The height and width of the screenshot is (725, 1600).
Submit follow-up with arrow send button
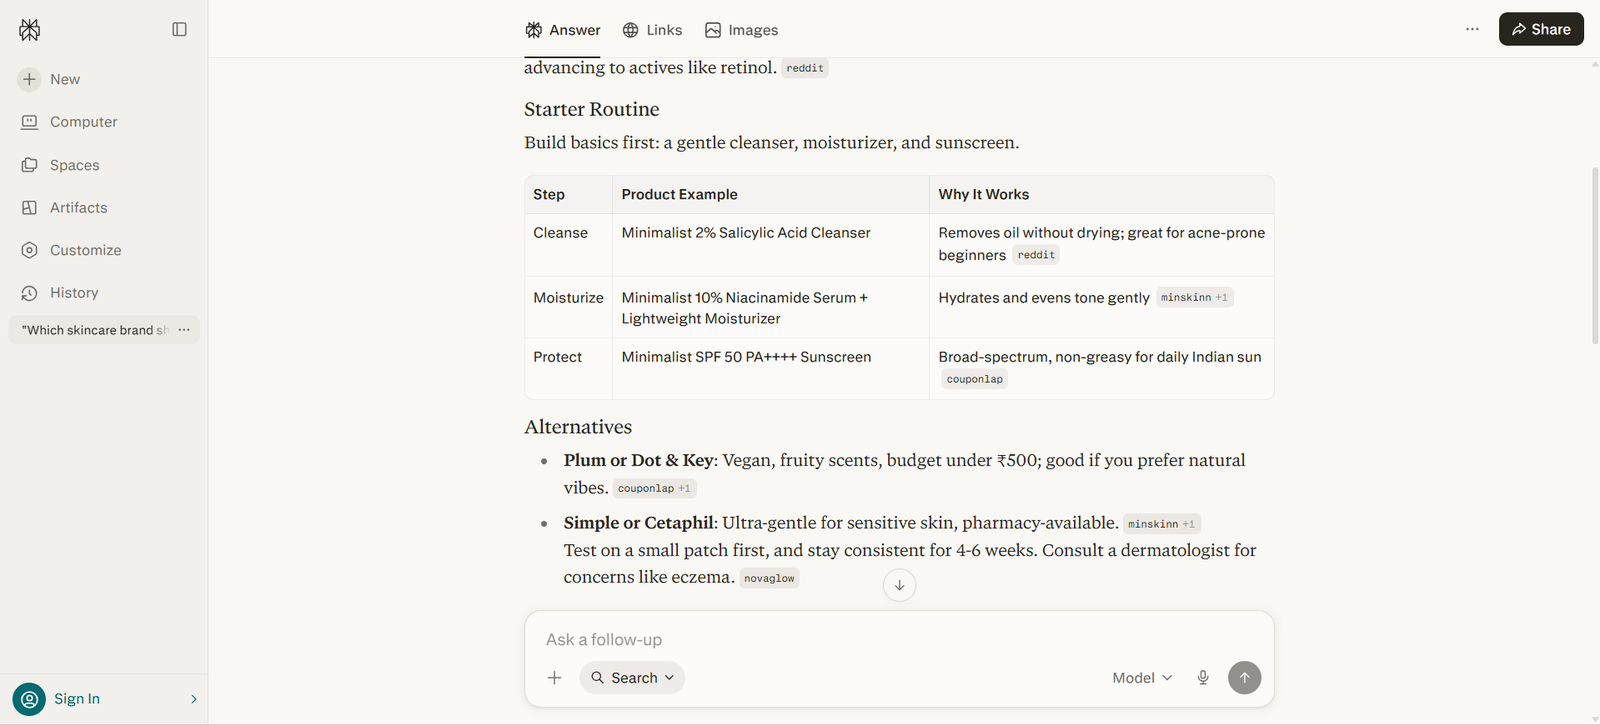pyautogui.click(x=1244, y=678)
